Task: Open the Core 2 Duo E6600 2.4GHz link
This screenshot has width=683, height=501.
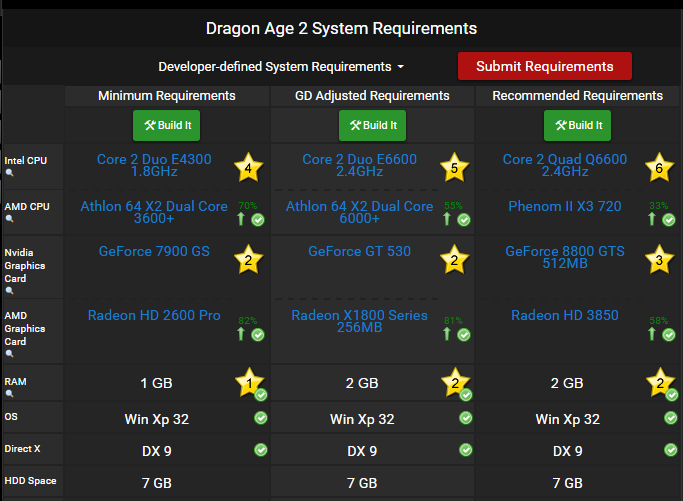Action: point(359,165)
